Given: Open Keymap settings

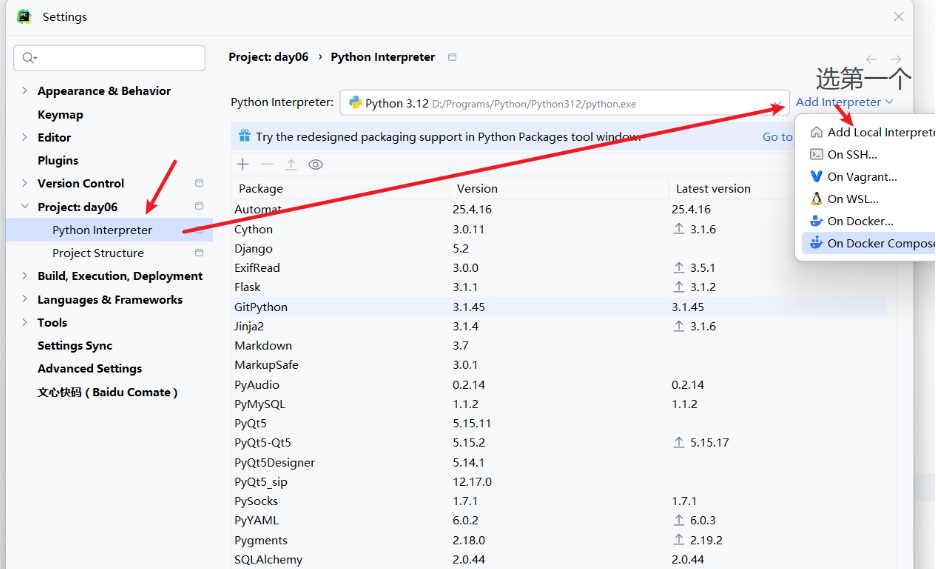Looking at the screenshot, I should [x=60, y=114].
